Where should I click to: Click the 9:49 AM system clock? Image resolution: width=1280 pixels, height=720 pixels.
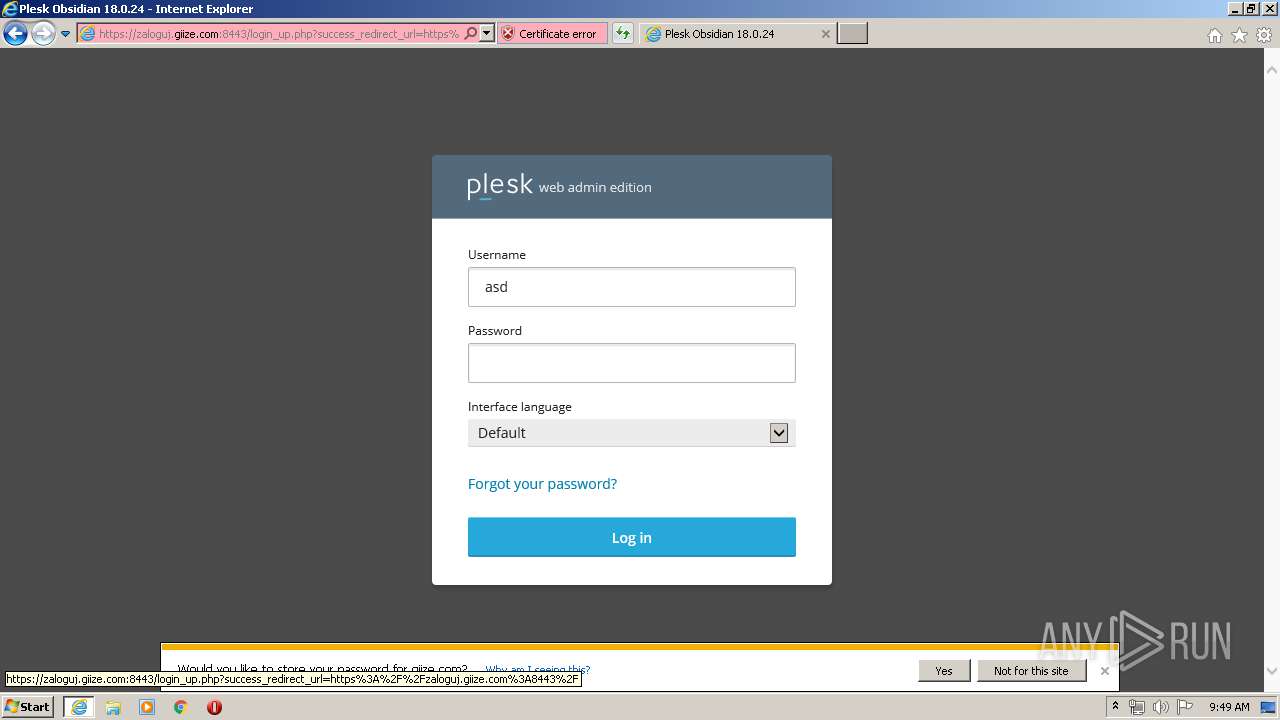(x=1229, y=707)
